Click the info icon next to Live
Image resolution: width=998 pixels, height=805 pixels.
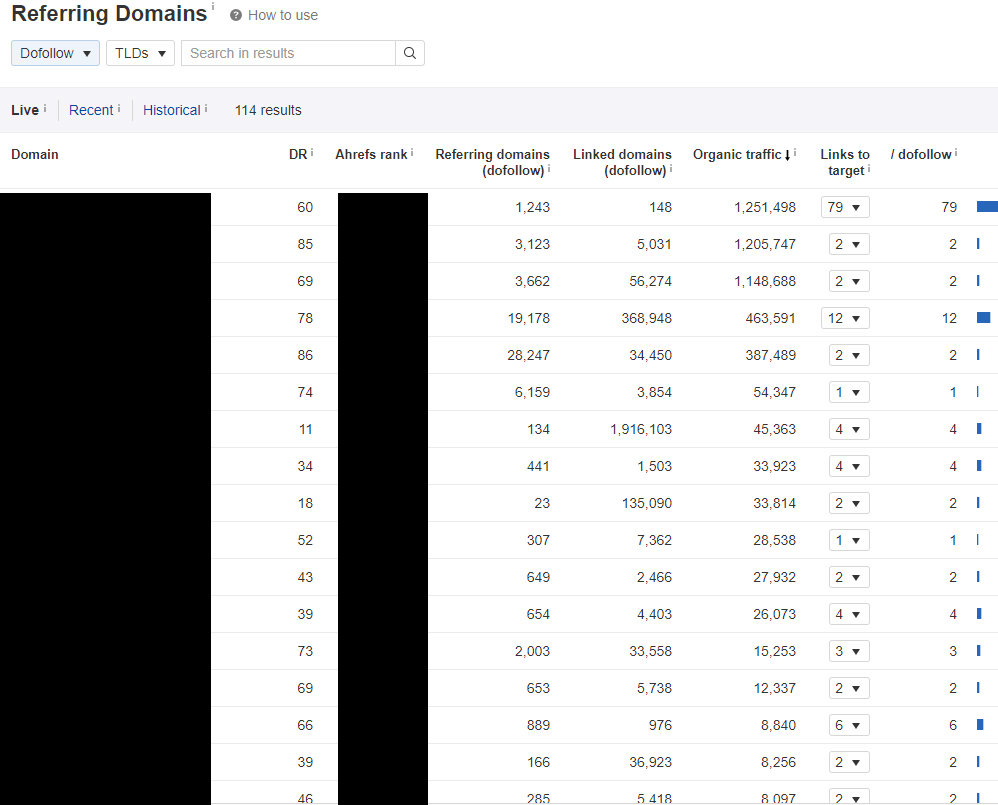coord(45,108)
